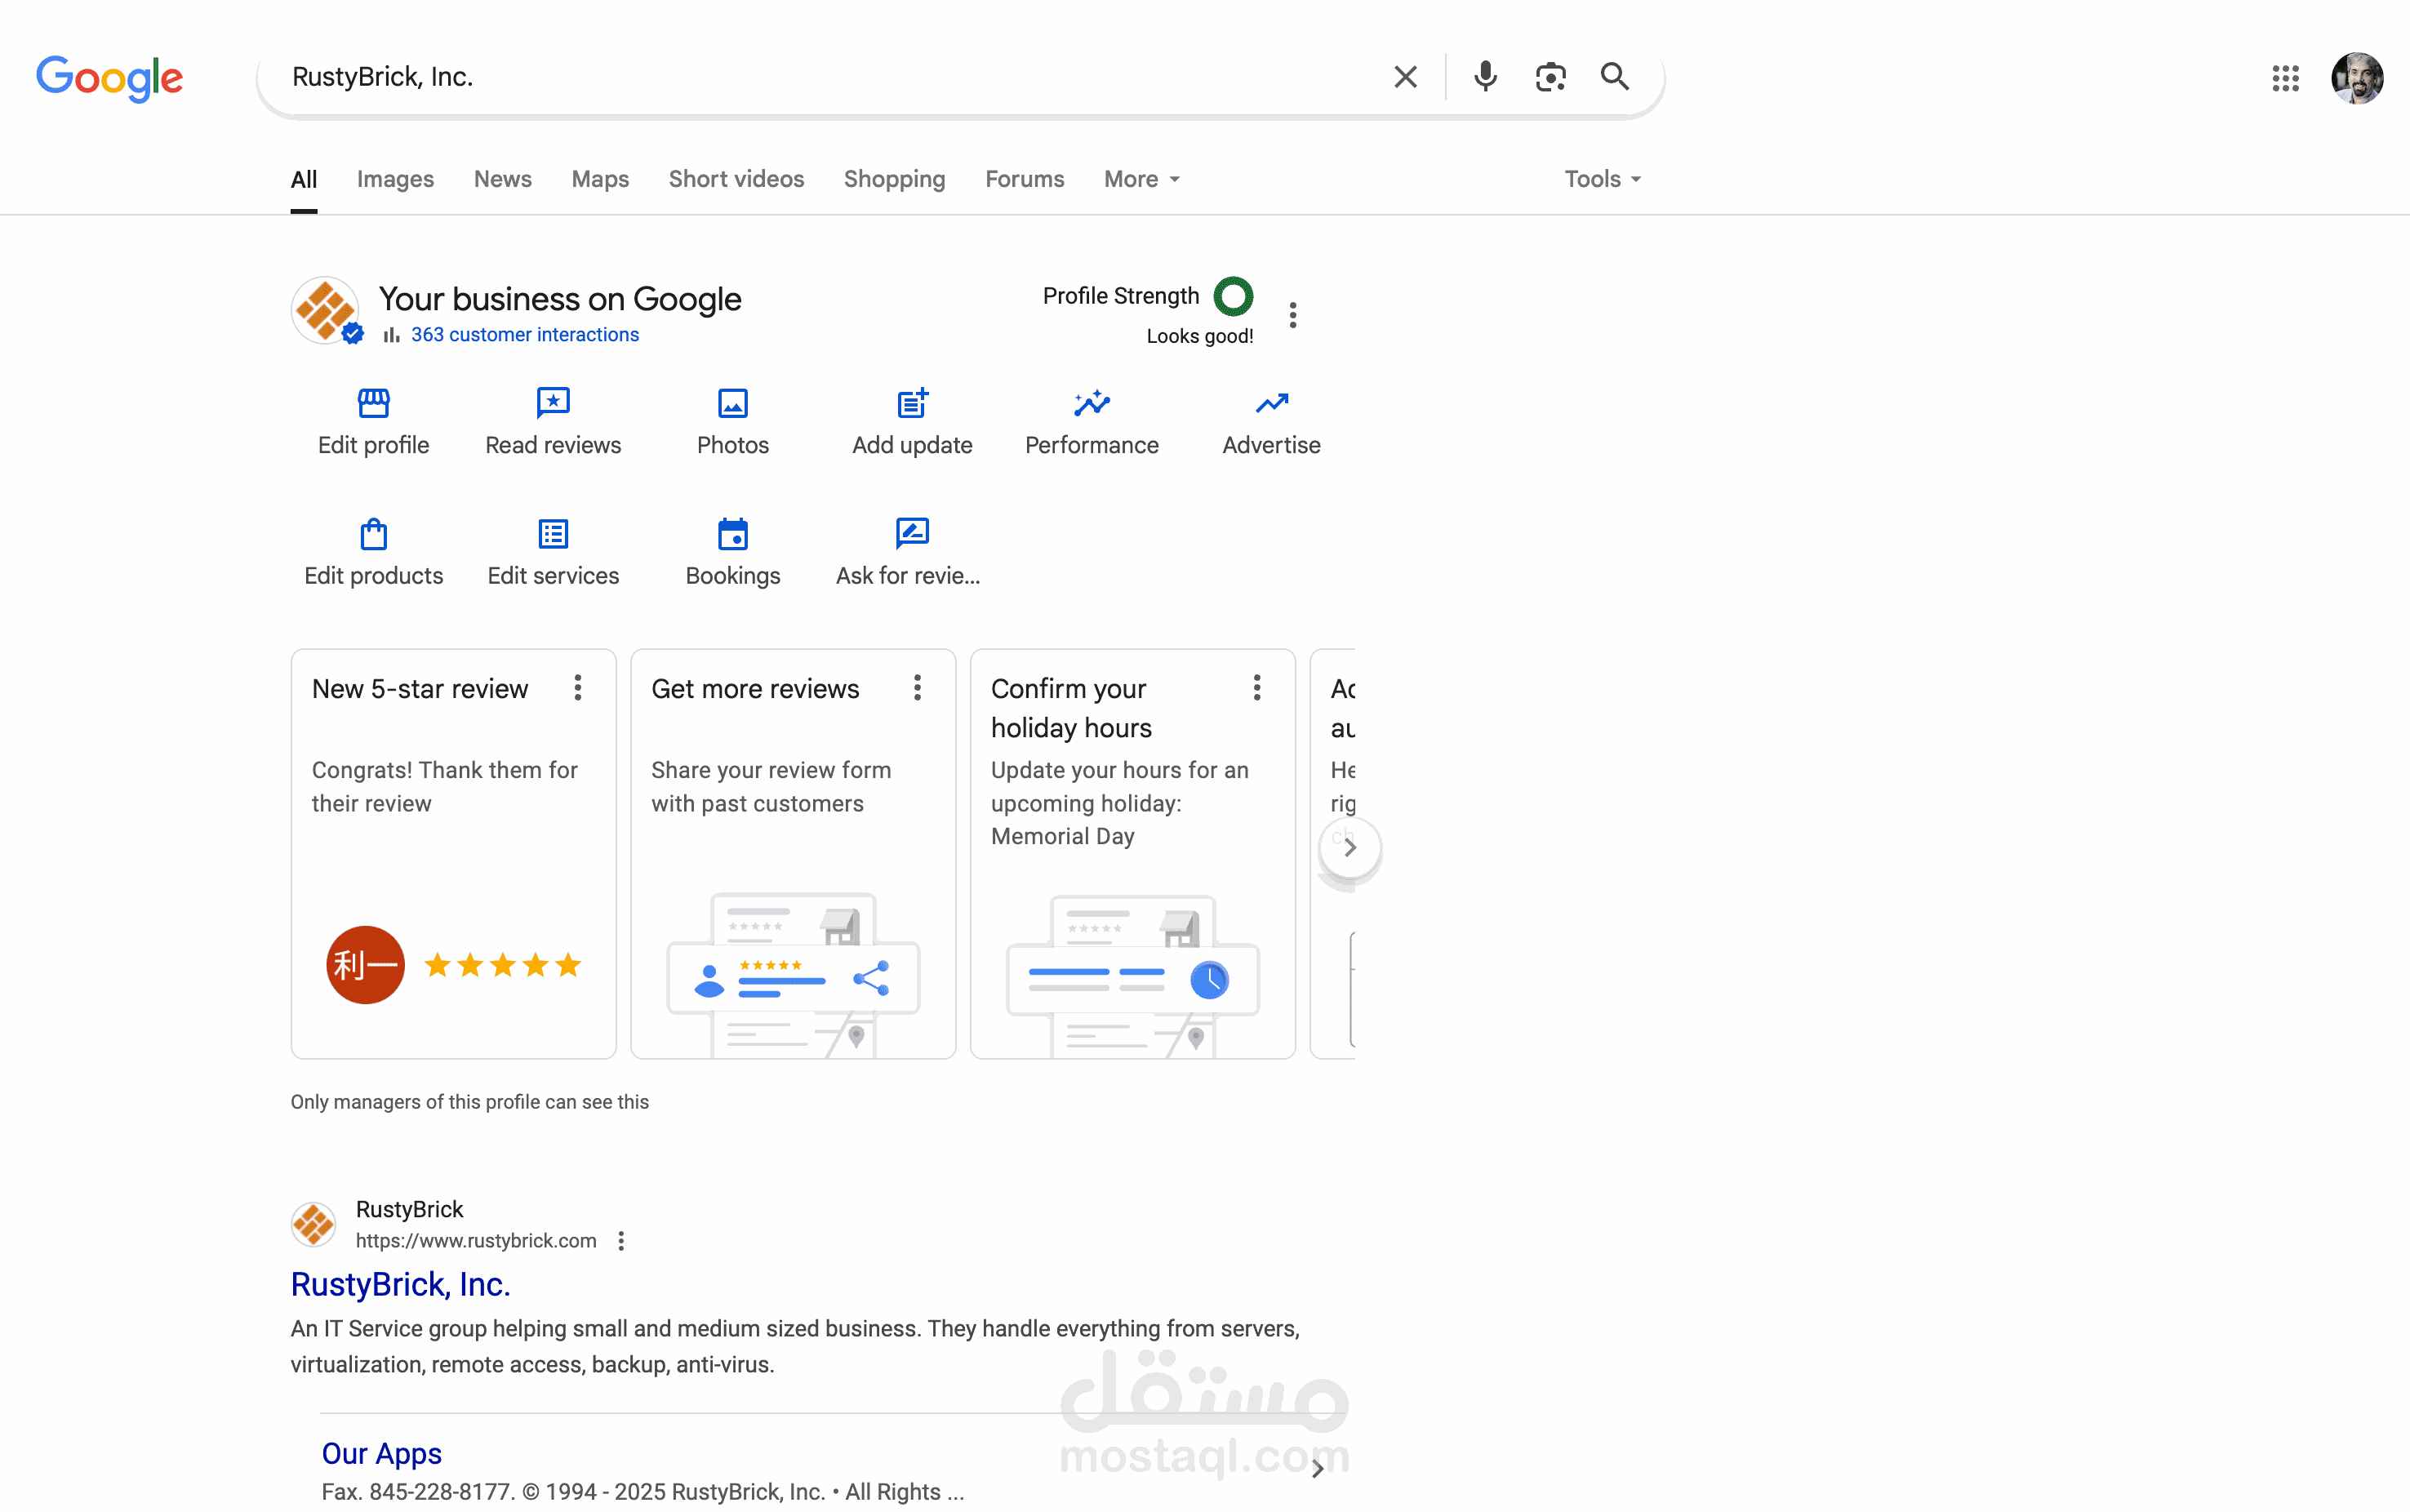Click 'Congrats! Thank them for their review'
This screenshot has width=2410, height=1512.
click(445, 787)
